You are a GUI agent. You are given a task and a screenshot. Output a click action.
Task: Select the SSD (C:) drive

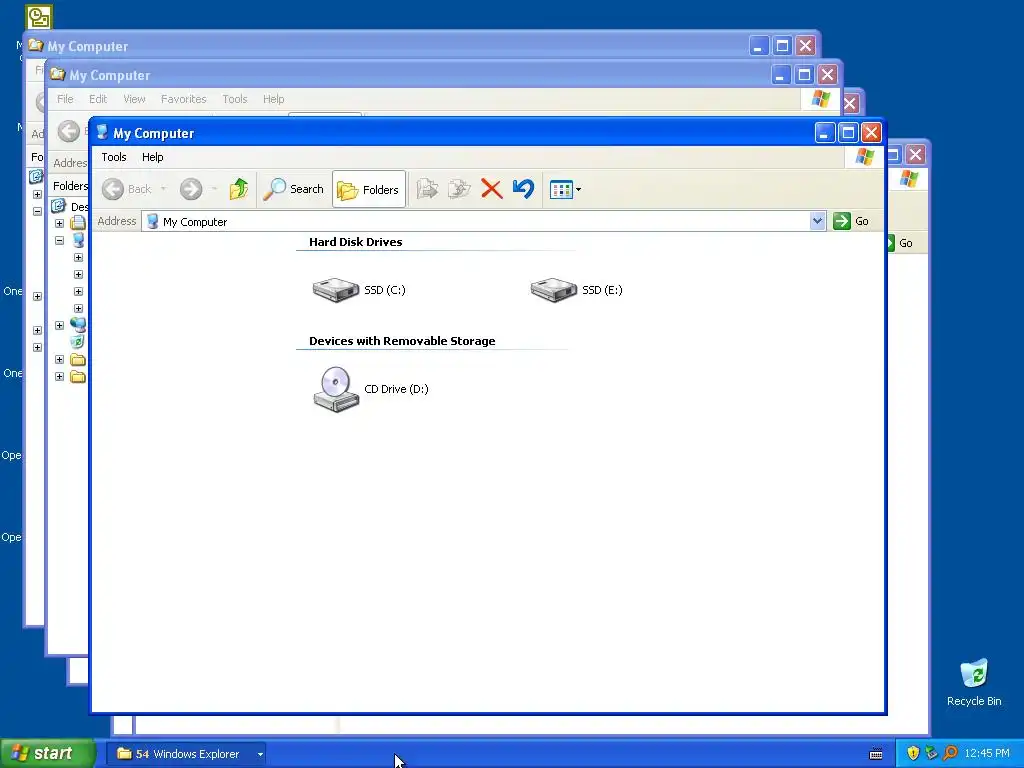[x=359, y=290]
